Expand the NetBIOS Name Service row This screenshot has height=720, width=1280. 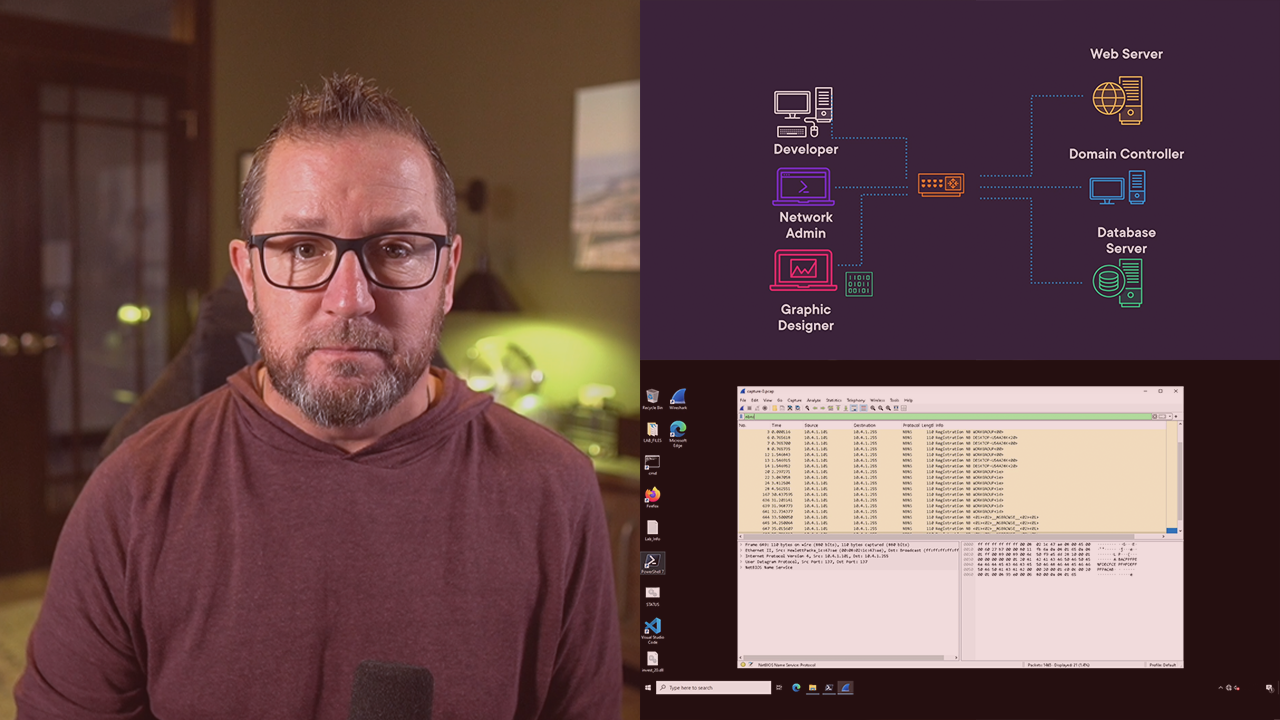point(741,567)
